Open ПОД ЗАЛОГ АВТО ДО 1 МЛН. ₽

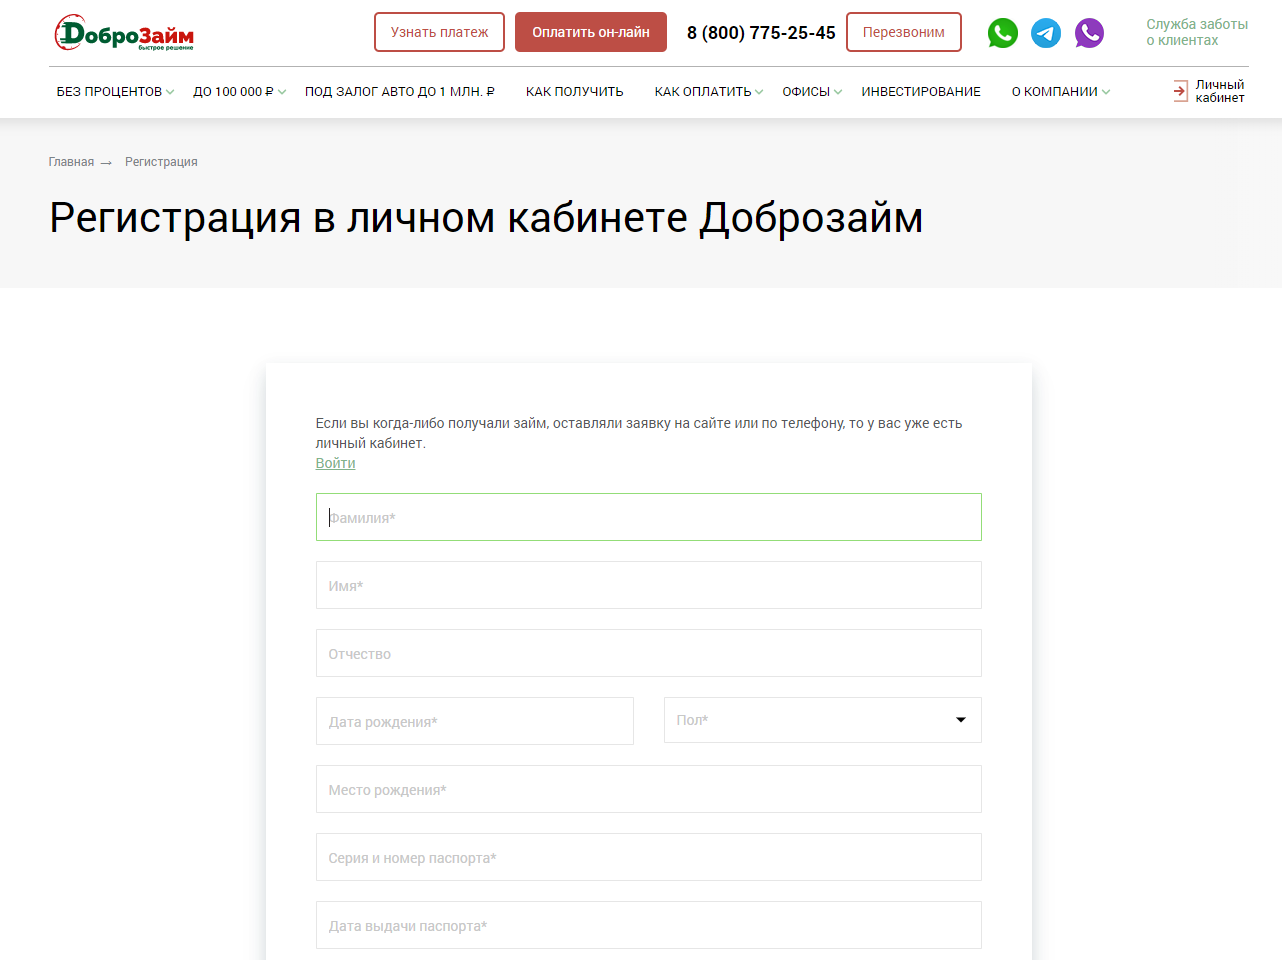pyautogui.click(x=400, y=91)
